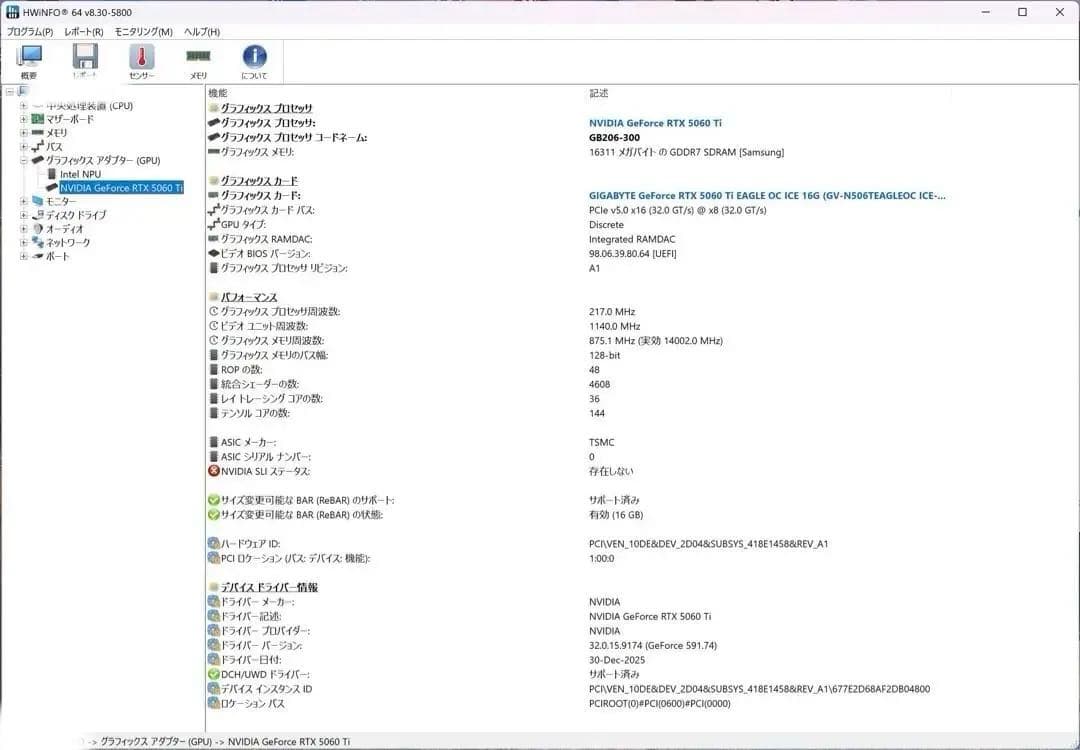This screenshot has height=750, width=1080.
Task: Click the 32.0.15.9174 (GeForce 591.74) driver version
Action: (652, 645)
